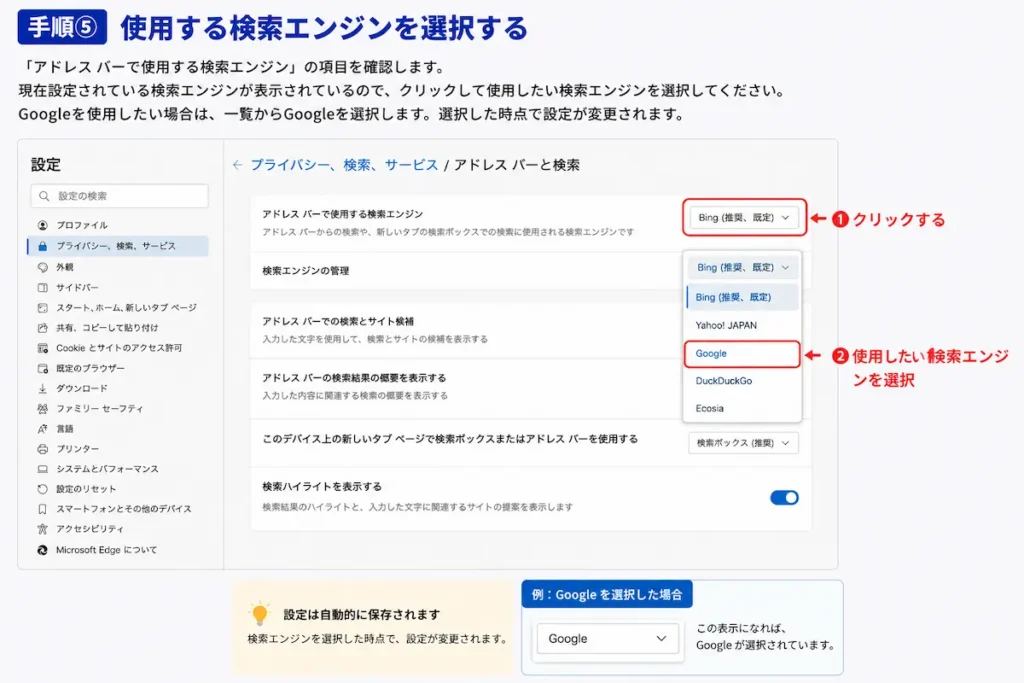Click the 設定 heading in the sidebar
This screenshot has height=683, width=1024.
coord(46,165)
